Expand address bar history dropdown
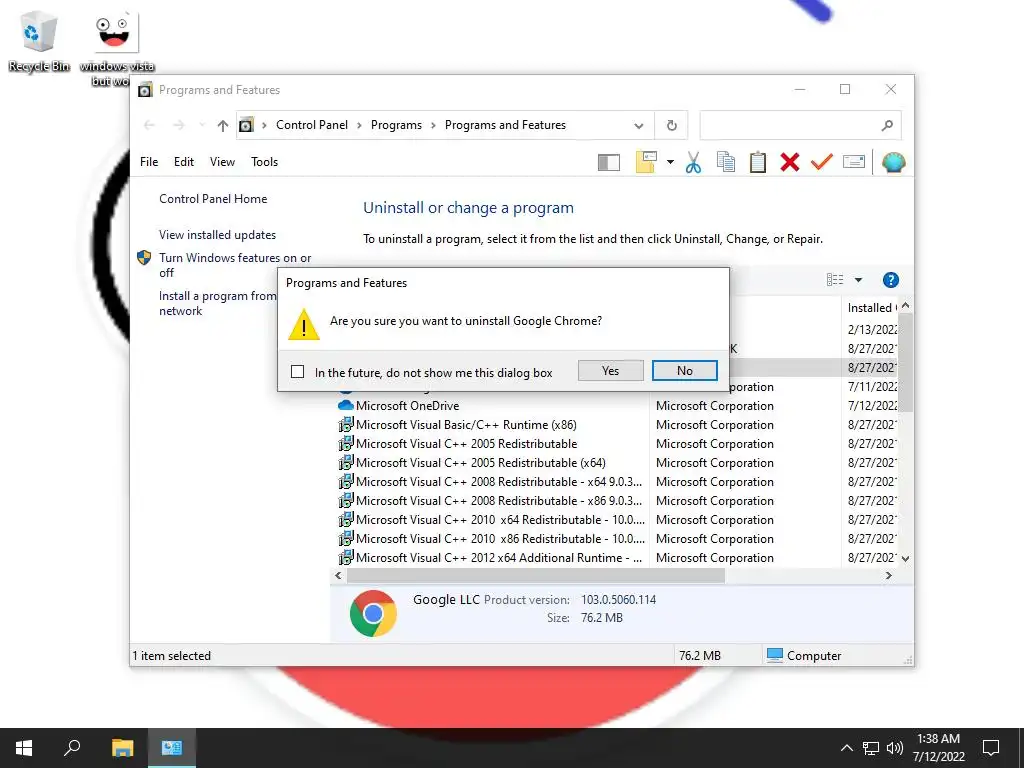This screenshot has height=768, width=1024. pos(639,125)
